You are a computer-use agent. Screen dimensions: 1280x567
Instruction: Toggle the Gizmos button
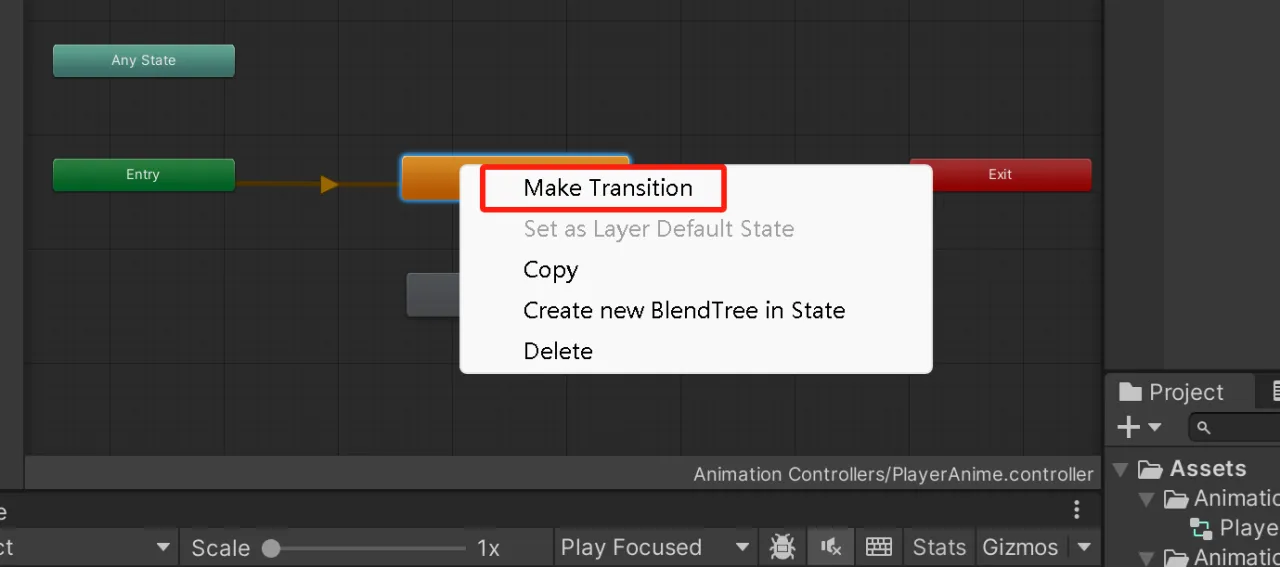[x=1020, y=547]
